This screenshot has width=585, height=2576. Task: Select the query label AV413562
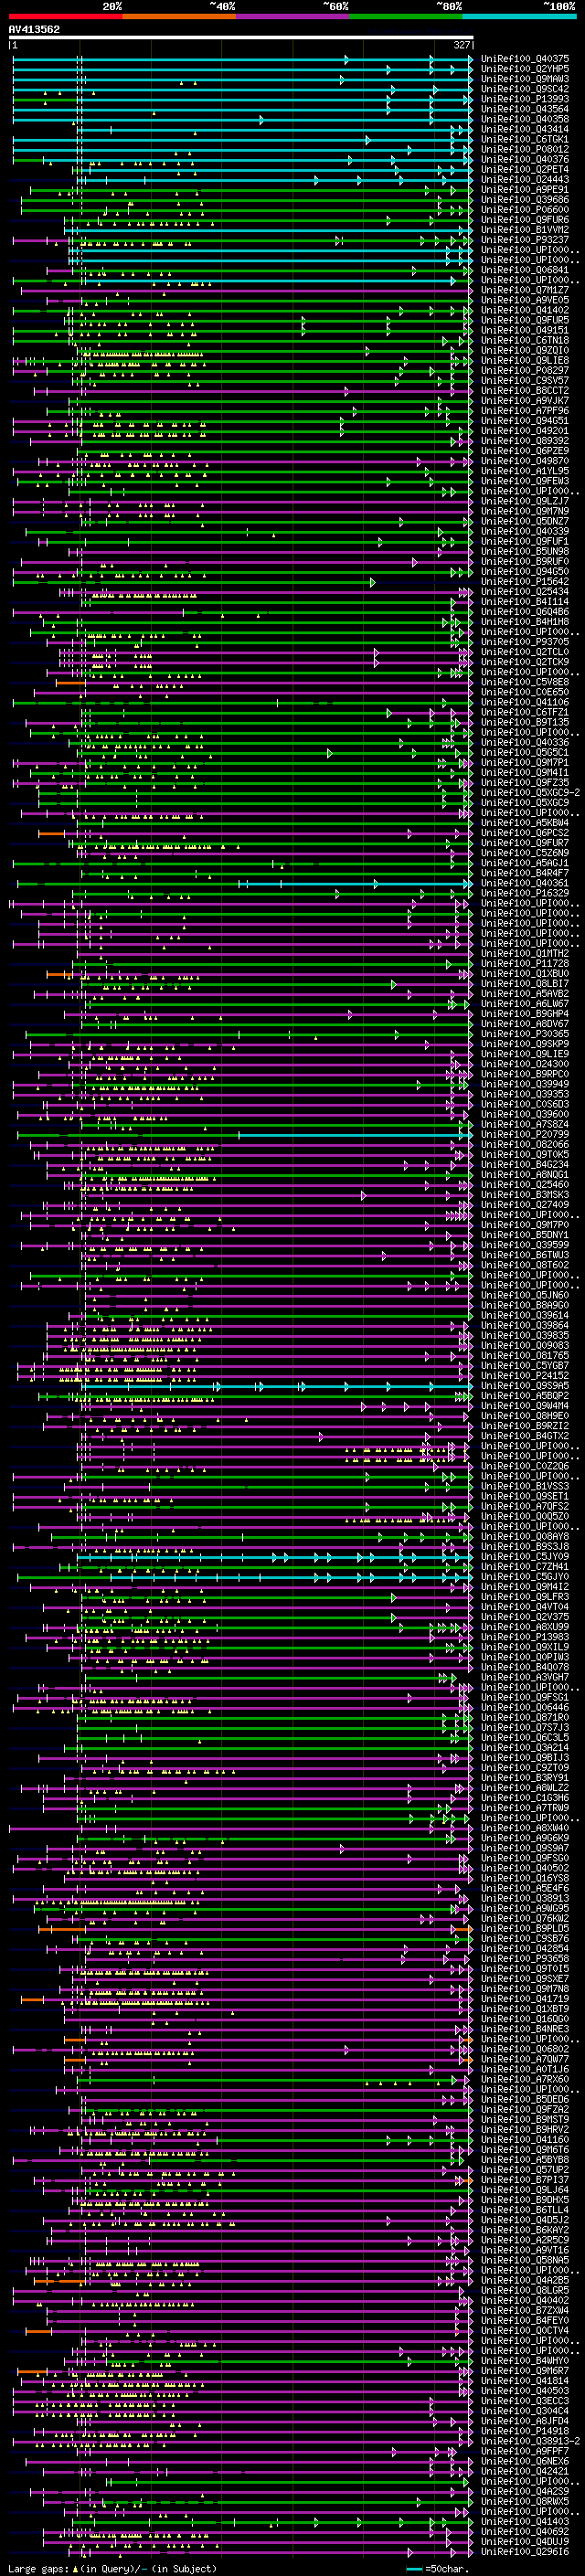(34, 29)
